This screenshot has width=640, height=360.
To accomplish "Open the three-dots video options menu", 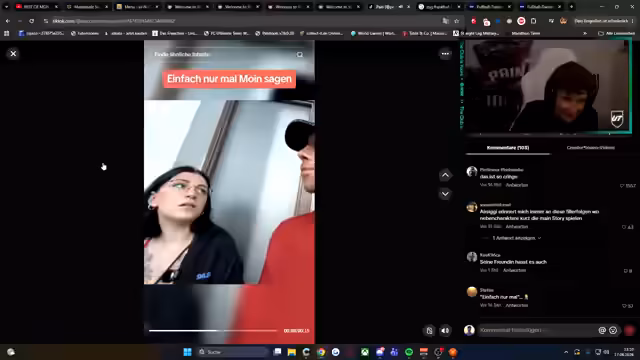I will (x=445, y=53).
